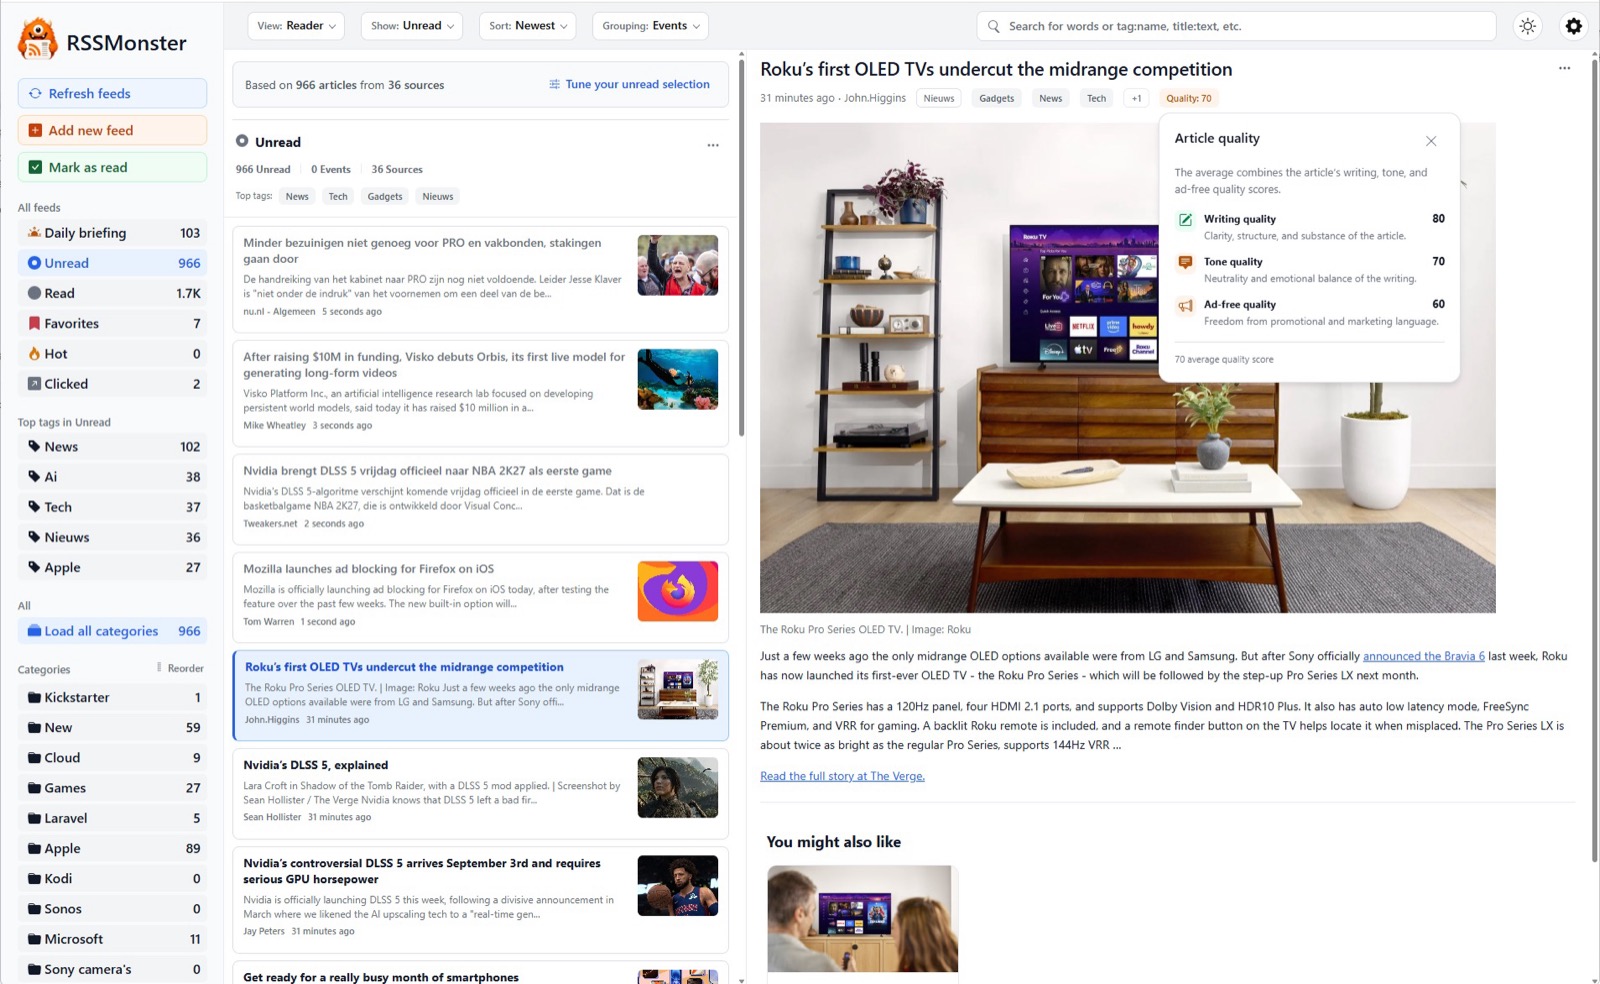Open the View: Reader dropdown
The width and height of the screenshot is (1600, 984).
coord(296,26)
